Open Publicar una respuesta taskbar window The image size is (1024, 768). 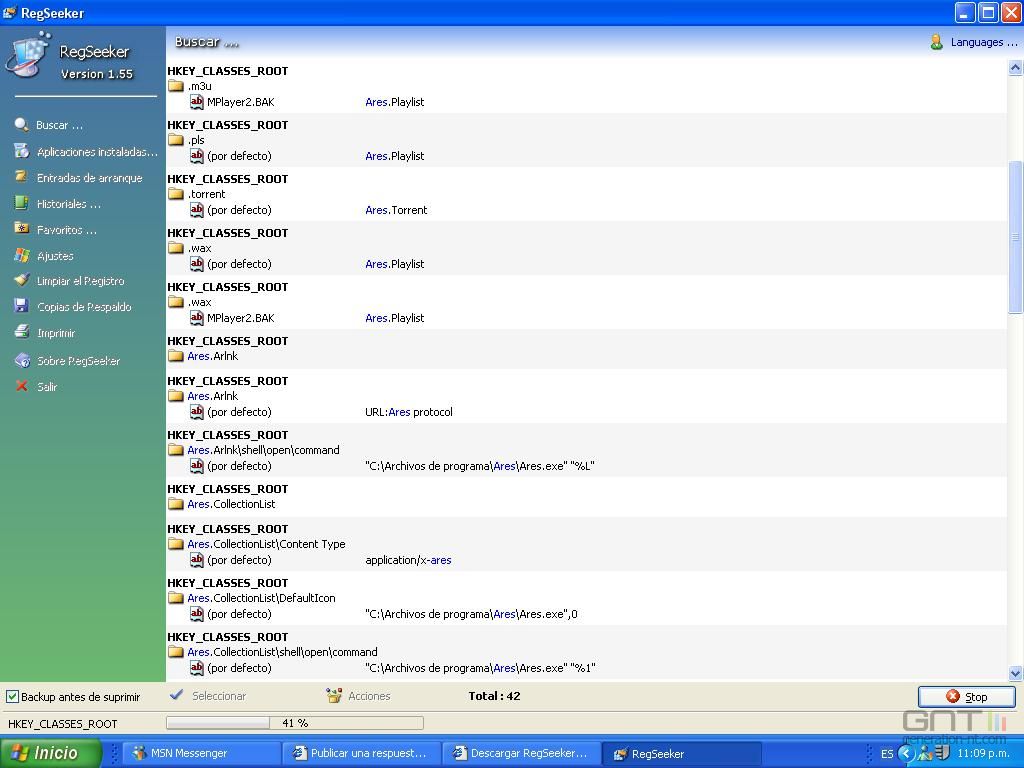(361, 753)
